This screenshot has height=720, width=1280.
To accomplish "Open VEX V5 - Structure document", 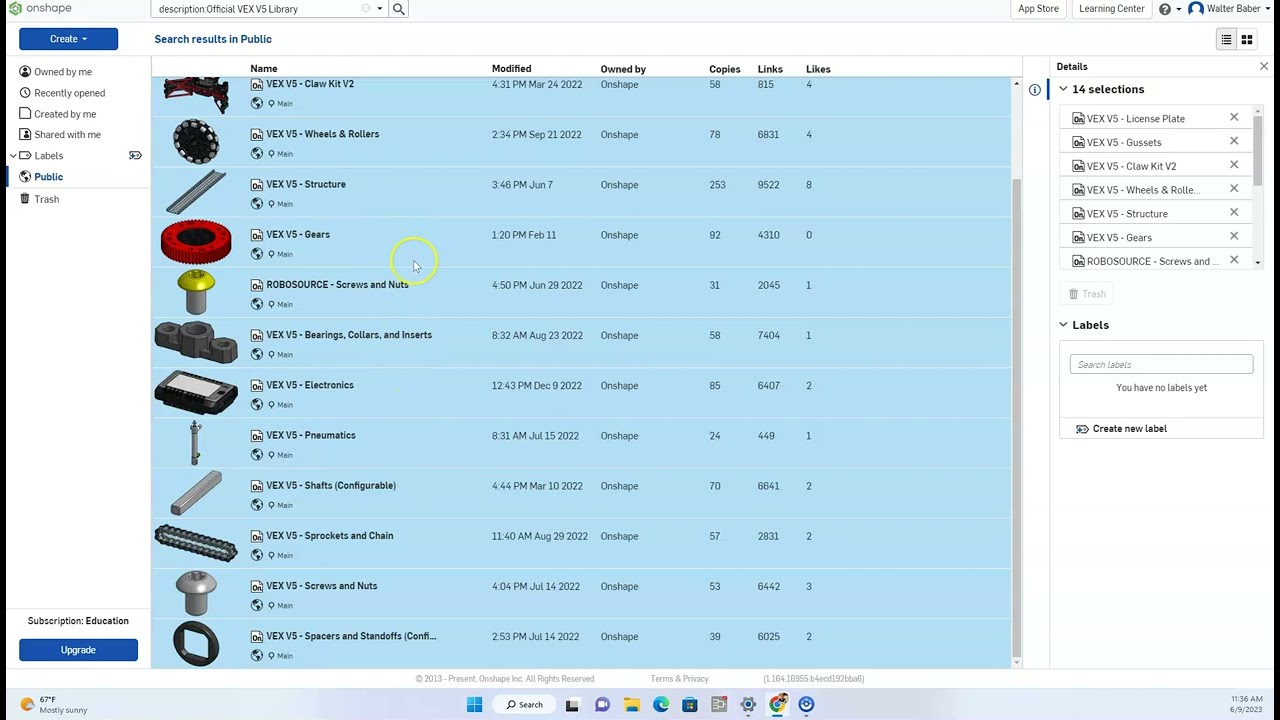I will click(306, 184).
